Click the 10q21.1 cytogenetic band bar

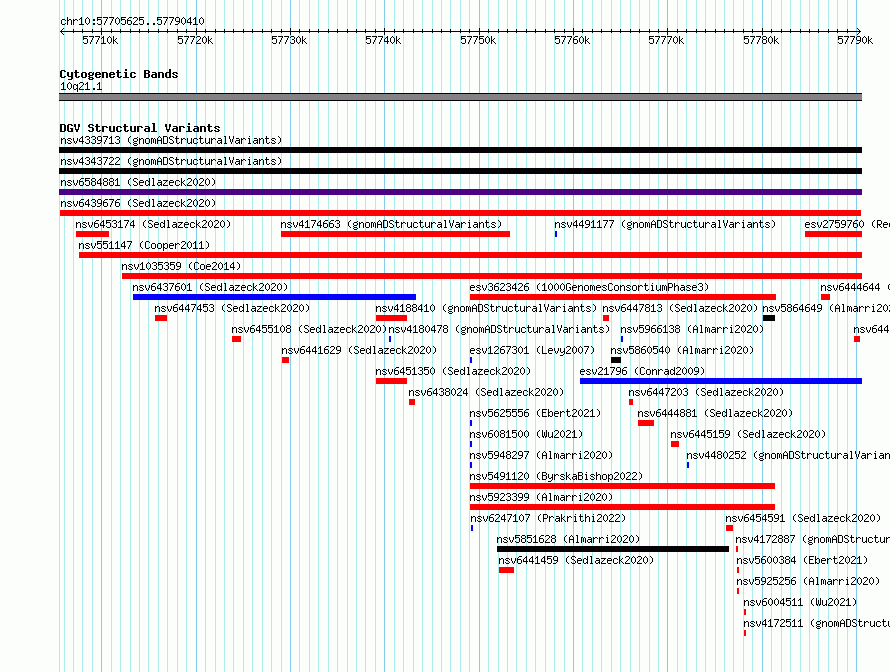[x=460, y=97]
